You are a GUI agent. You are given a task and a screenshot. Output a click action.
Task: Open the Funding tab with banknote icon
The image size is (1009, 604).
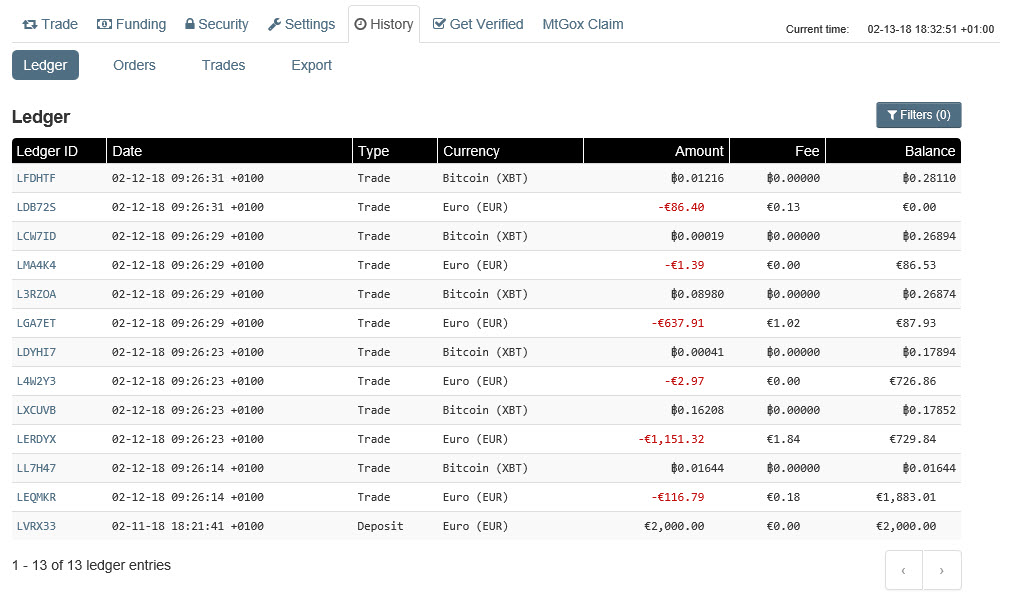click(x=131, y=24)
